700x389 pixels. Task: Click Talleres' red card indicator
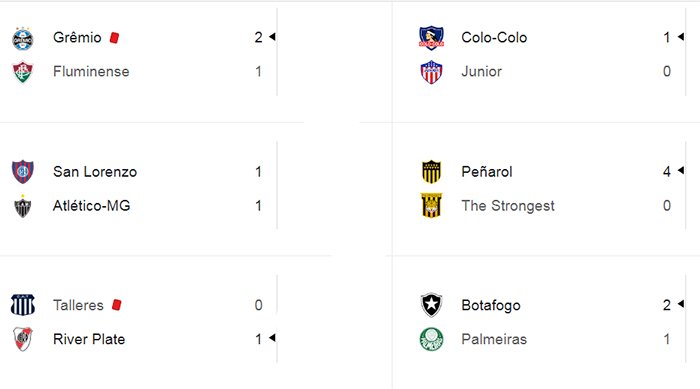[117, 305]
